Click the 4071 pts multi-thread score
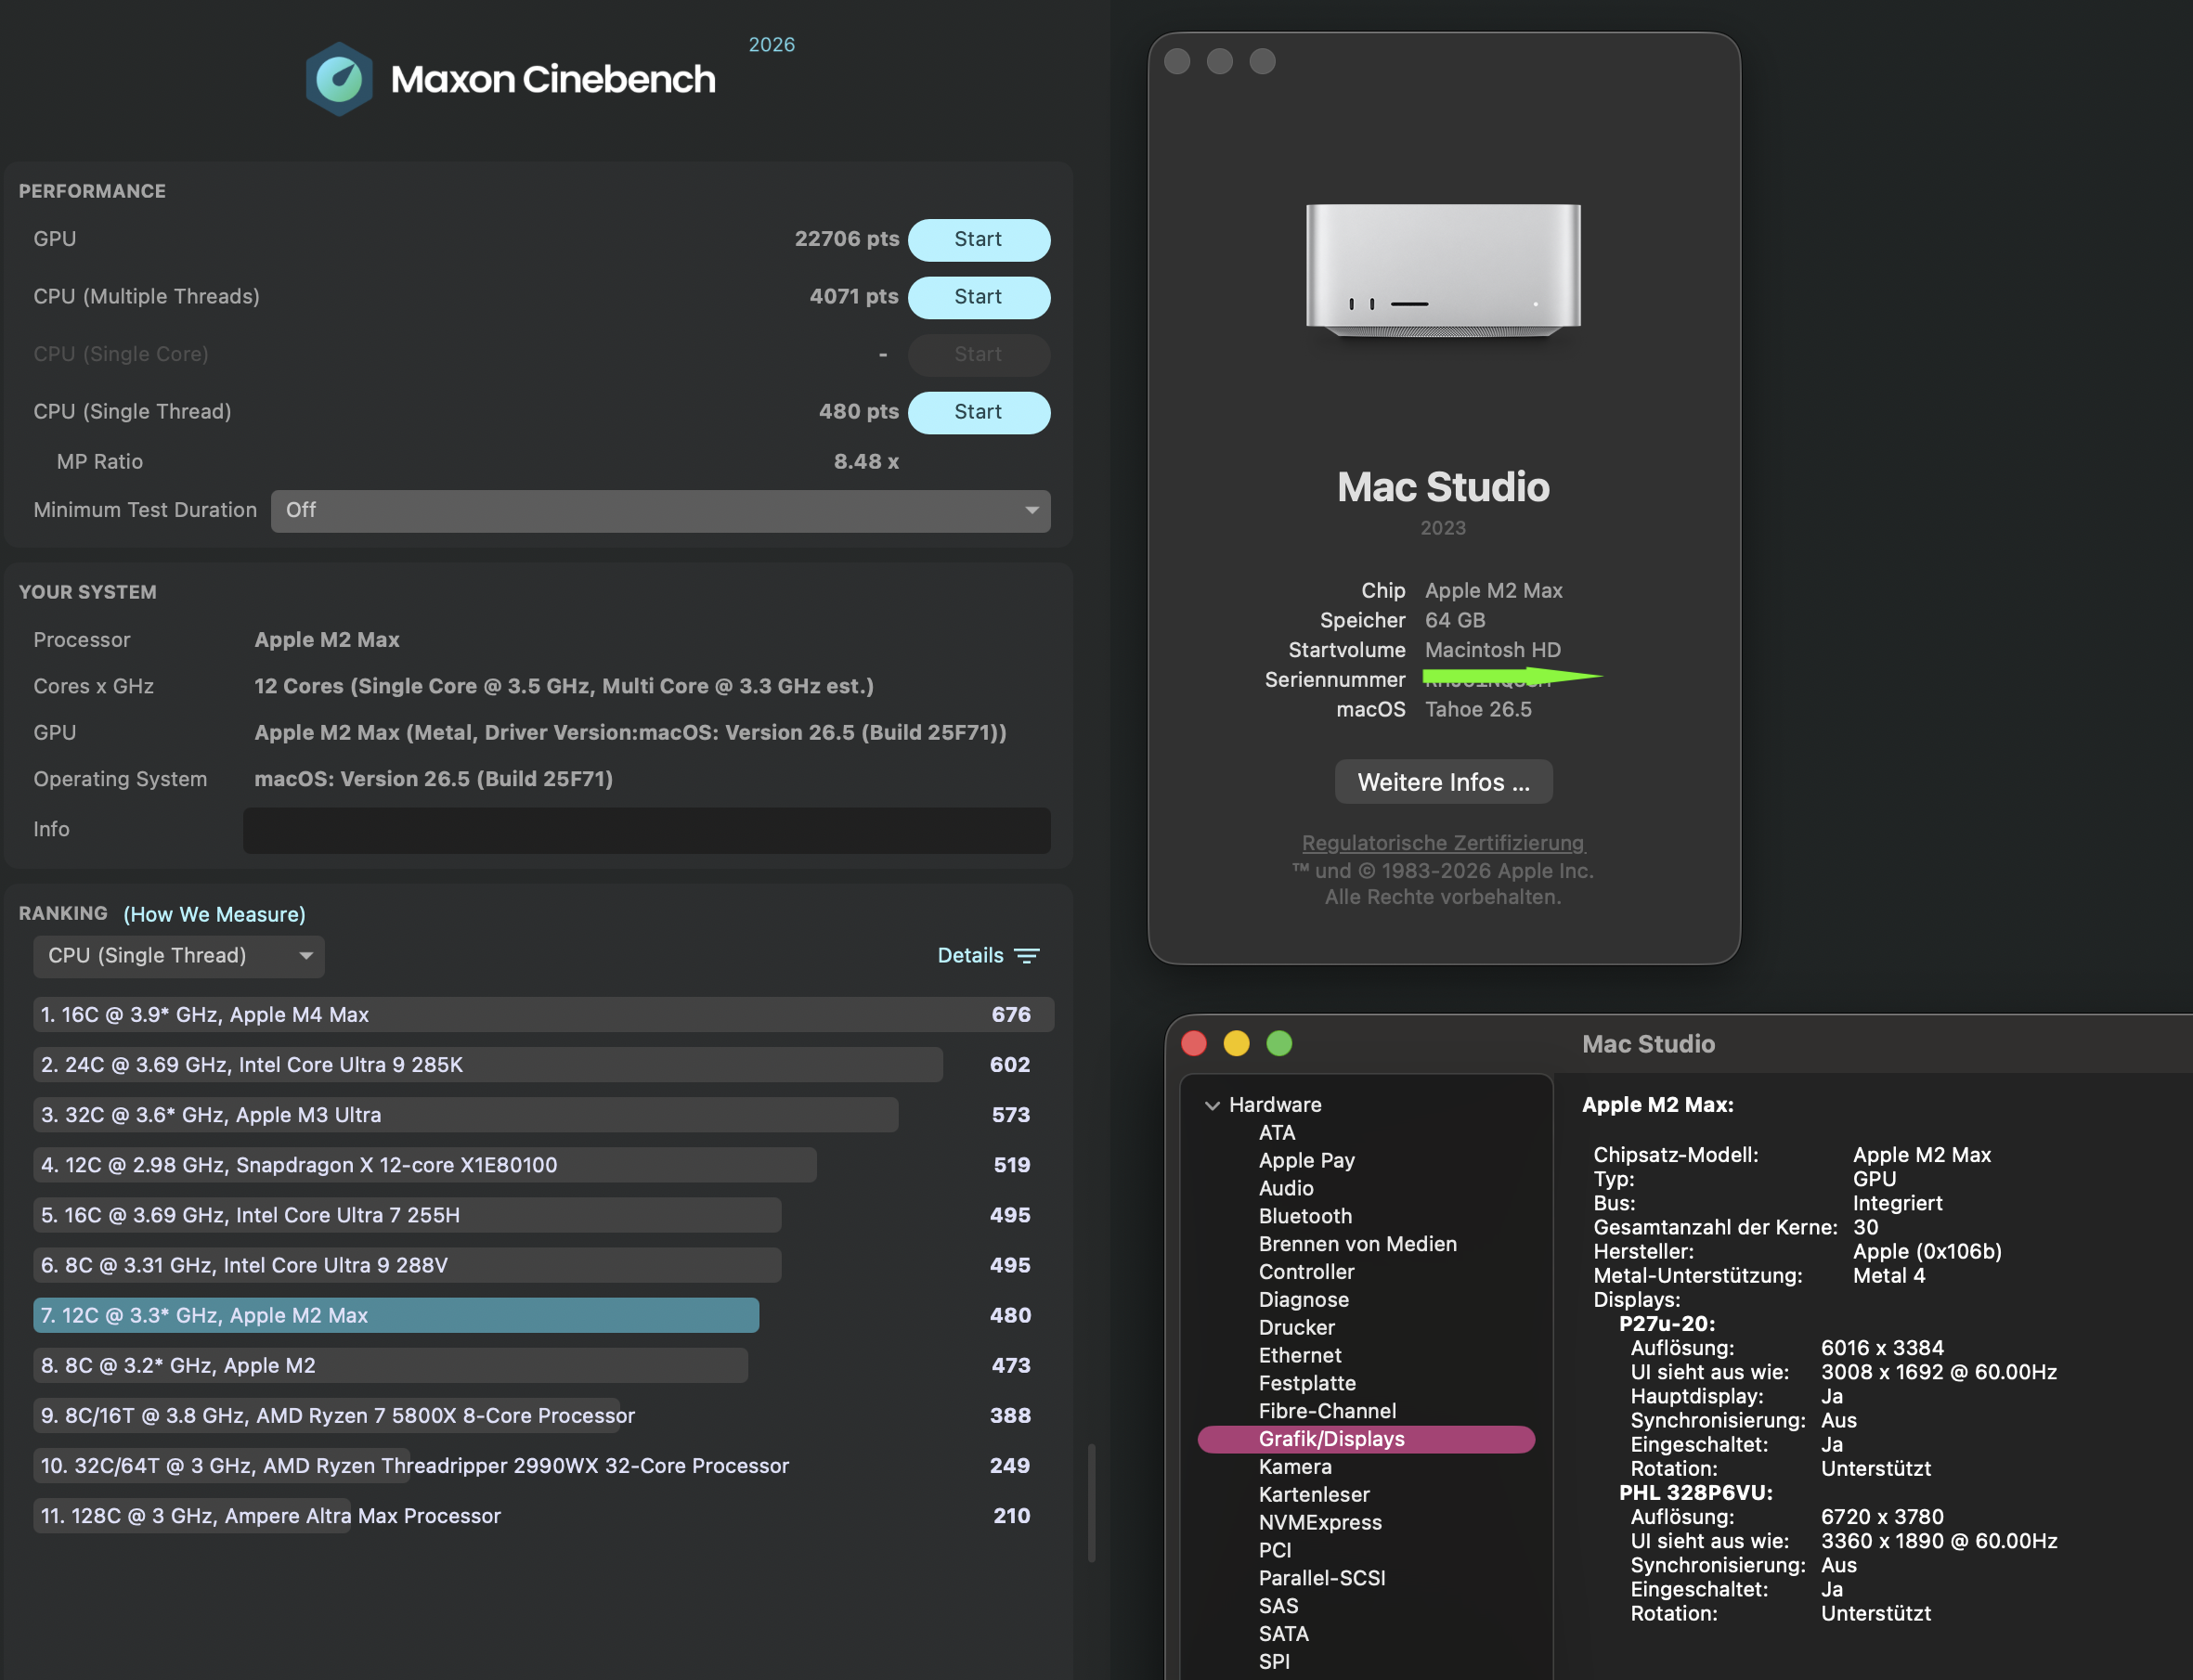The image size is (2193, 1680). 853,297
